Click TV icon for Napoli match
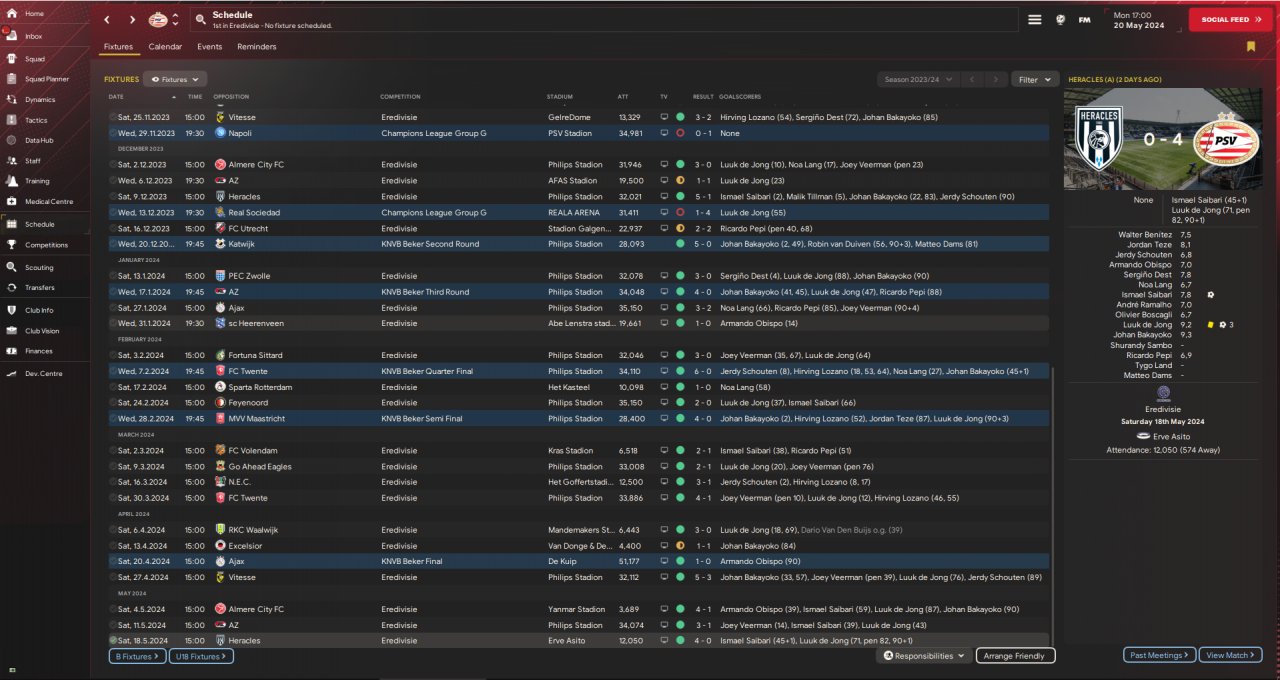The image size is (1280, 680). (x=663, y=133)
